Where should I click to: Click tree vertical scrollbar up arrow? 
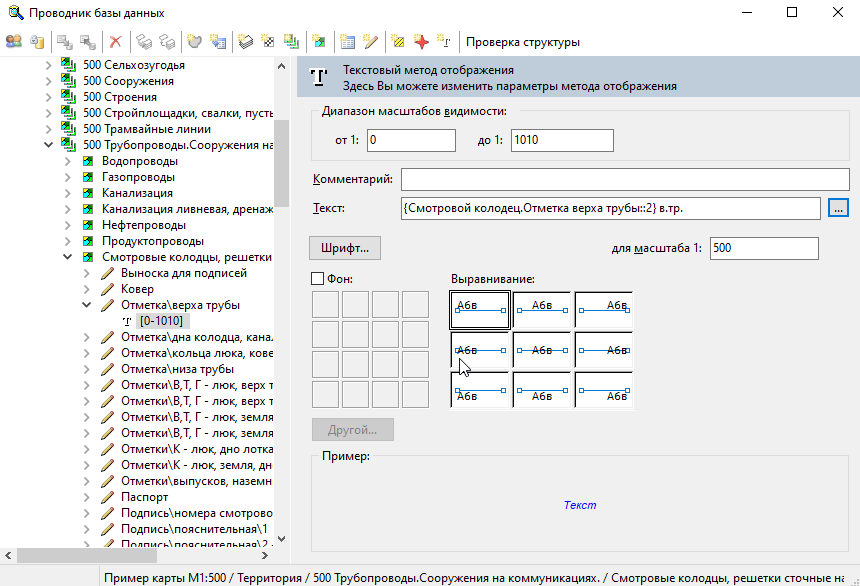281,66
